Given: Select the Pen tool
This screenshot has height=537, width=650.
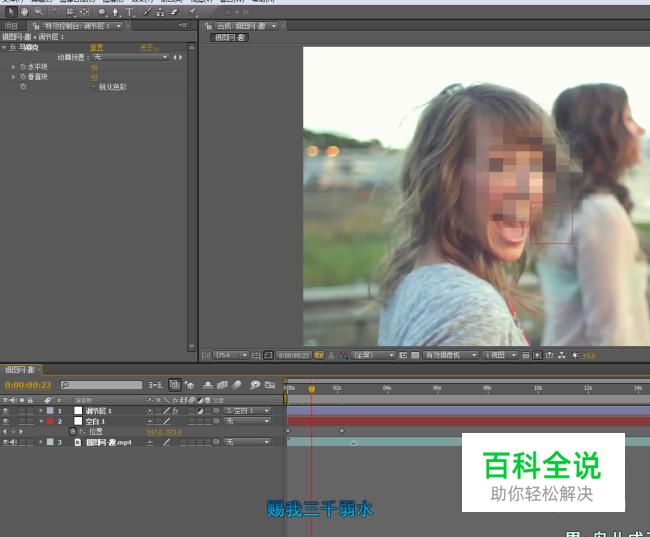Looking at the screenshot, I should 116,12.
